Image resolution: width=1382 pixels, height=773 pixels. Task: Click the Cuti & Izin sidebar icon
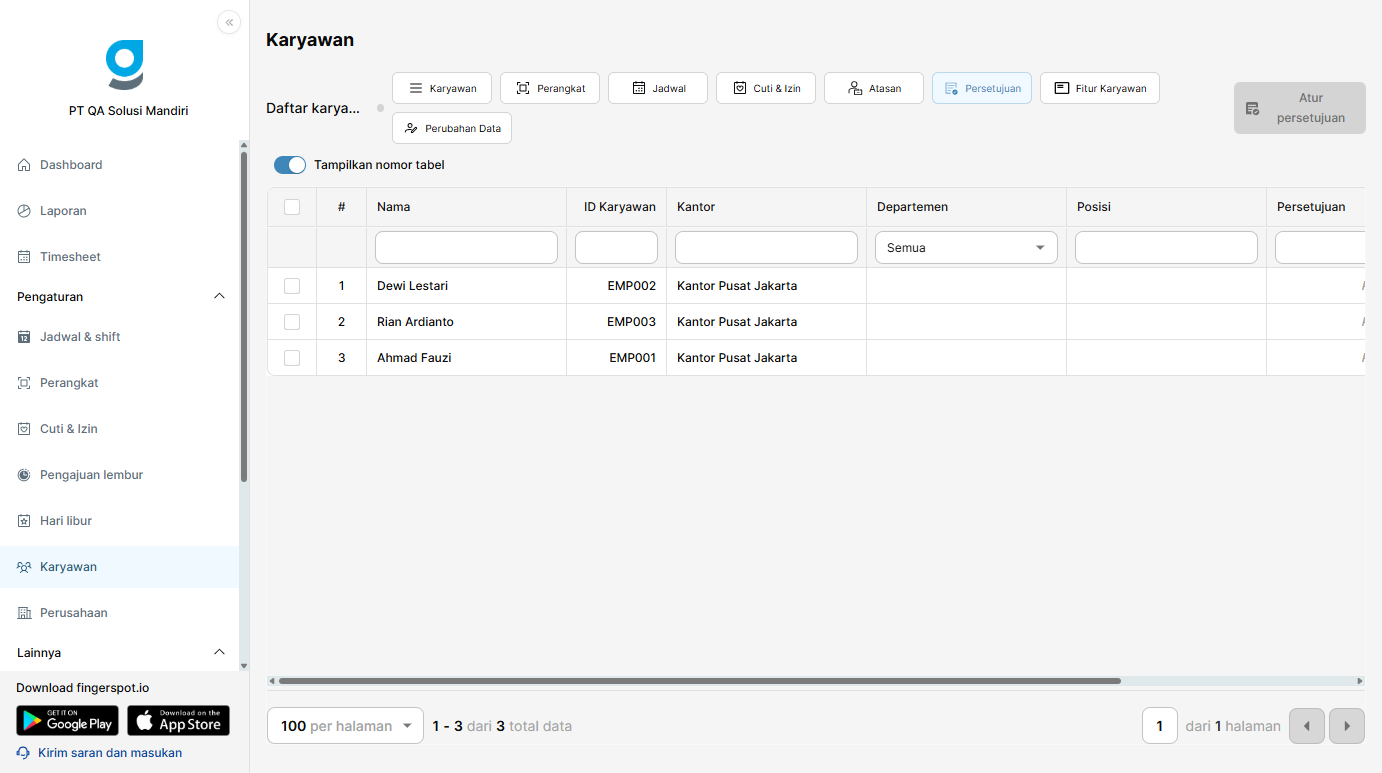(24, 429)
